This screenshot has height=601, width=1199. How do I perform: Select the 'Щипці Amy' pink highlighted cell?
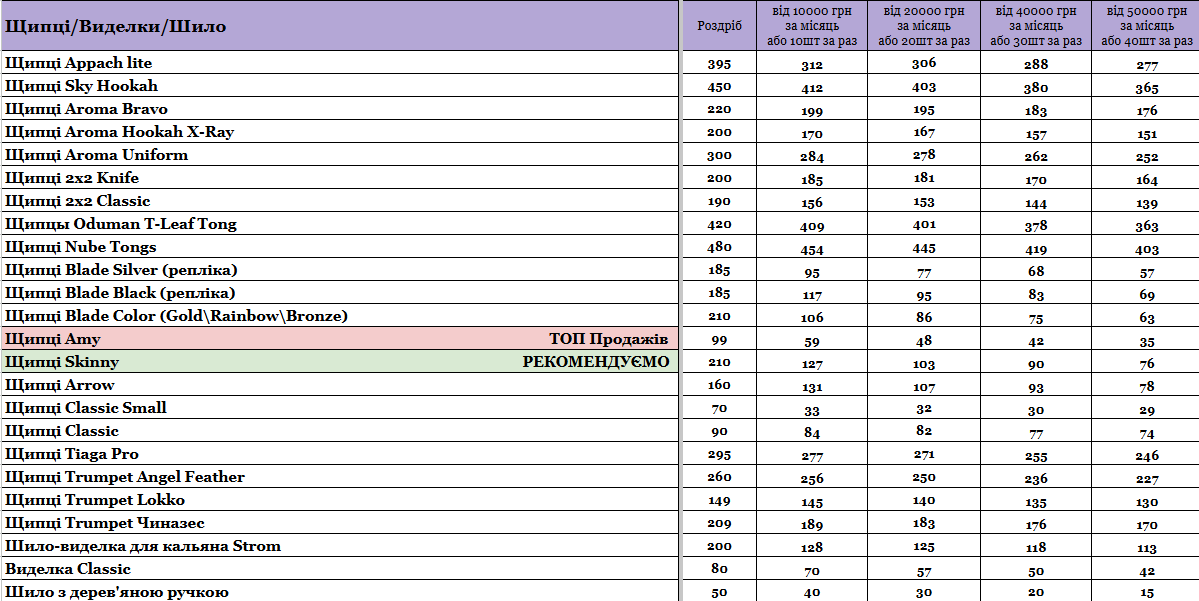(53, 339)
